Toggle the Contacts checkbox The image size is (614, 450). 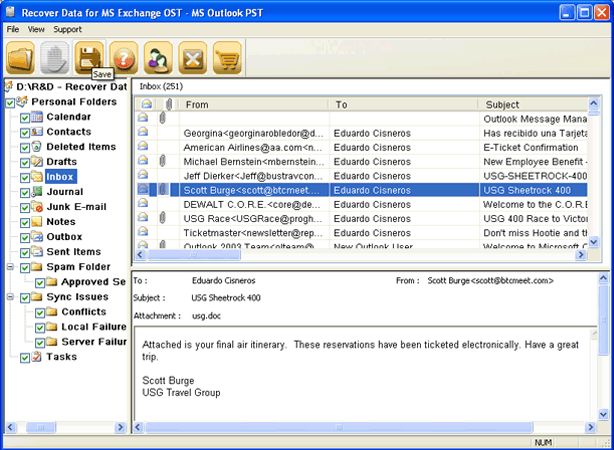click(x=25, y=133)
